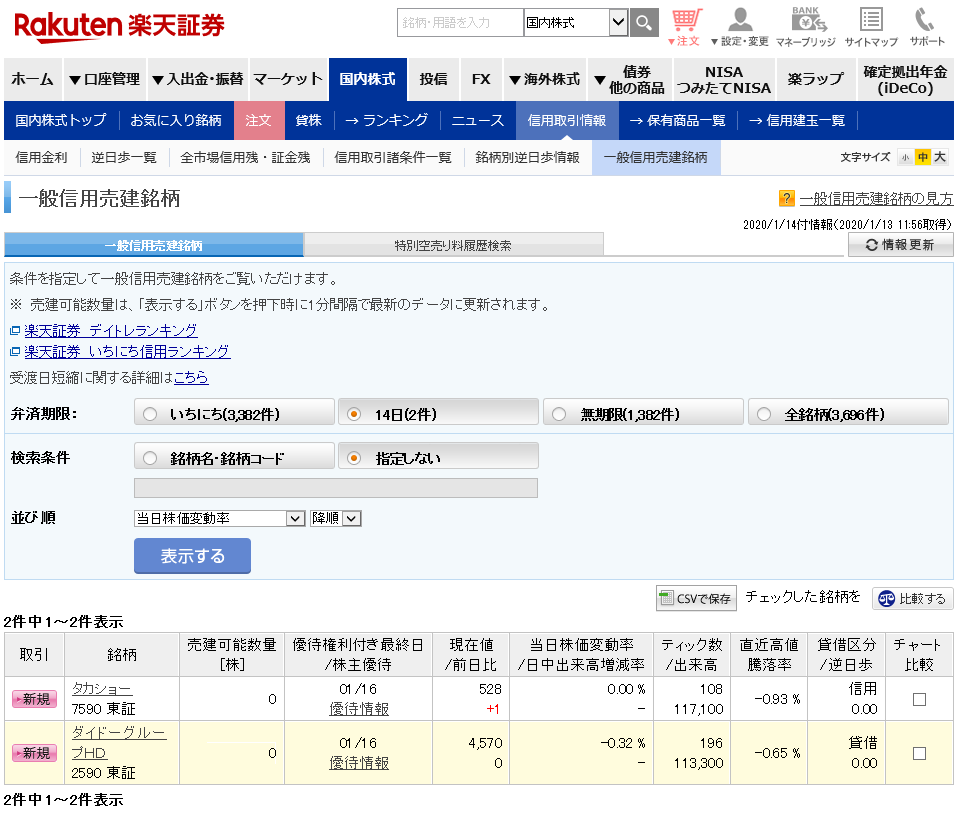The height and width of the screenshot is (813, 959).
Task: Open 楽天証券 いちにち信用ランキング link
Action: point(127,352)
